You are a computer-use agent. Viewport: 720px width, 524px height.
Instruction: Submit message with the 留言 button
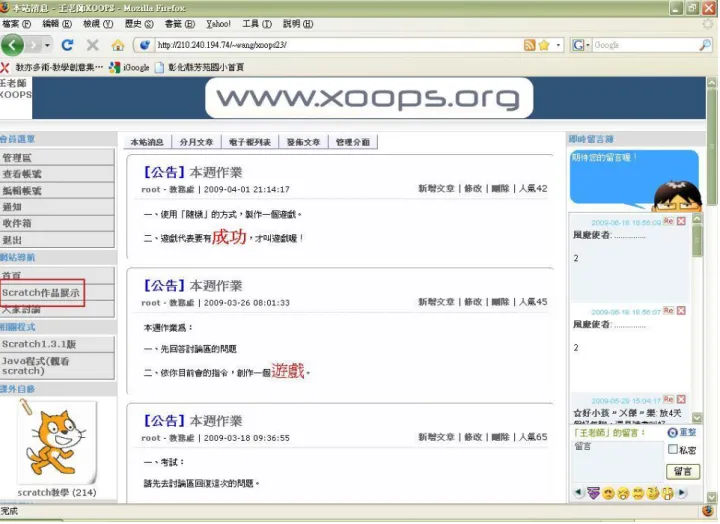coord(683,471)
